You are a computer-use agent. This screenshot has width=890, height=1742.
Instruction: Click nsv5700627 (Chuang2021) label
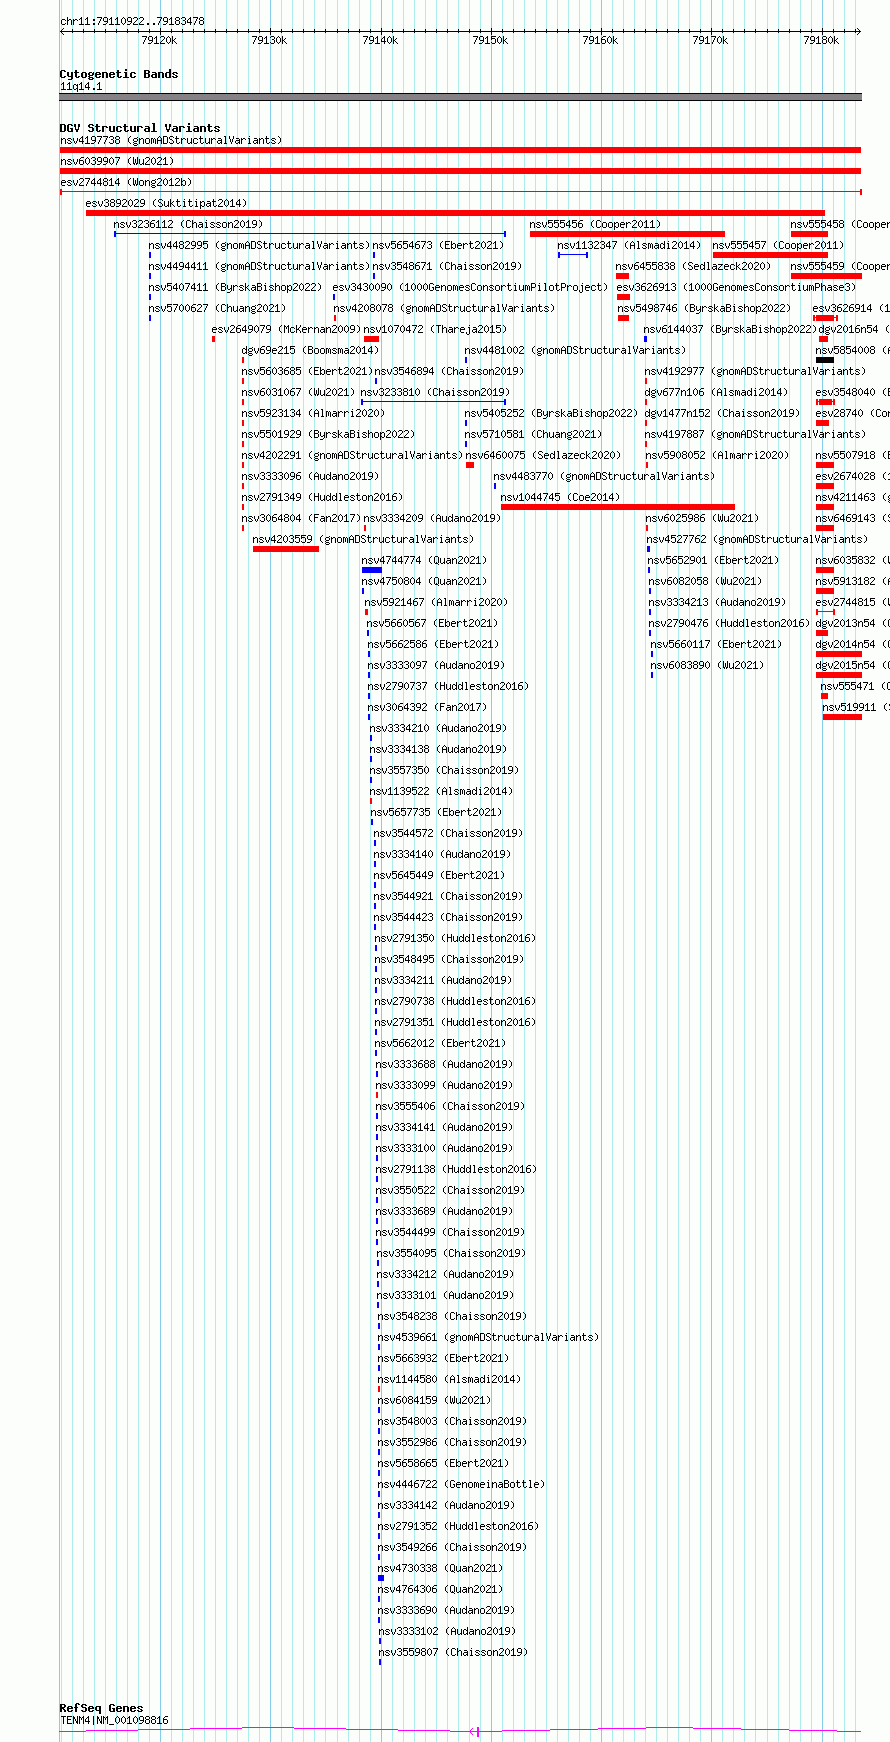[217, 308]
